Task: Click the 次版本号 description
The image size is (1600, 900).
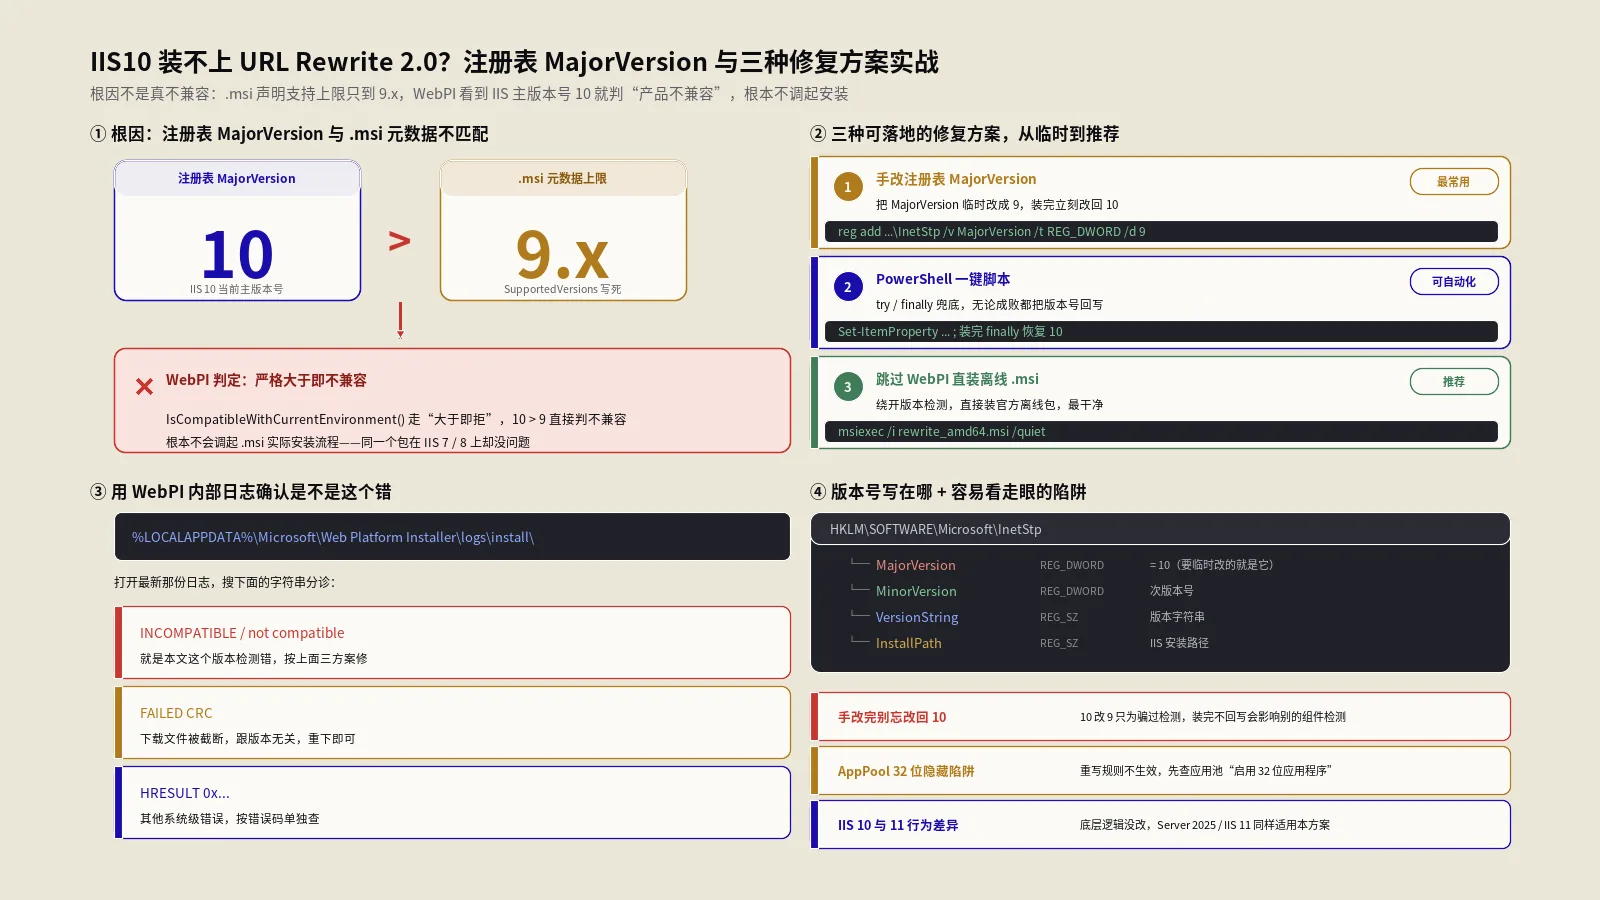Action: pos(1172,591)
